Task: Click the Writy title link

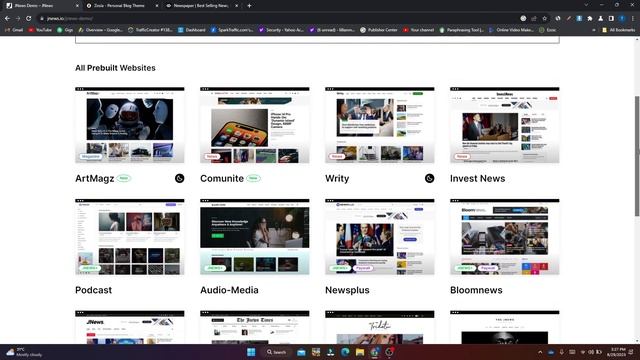Action: click(x=337, y=178)
